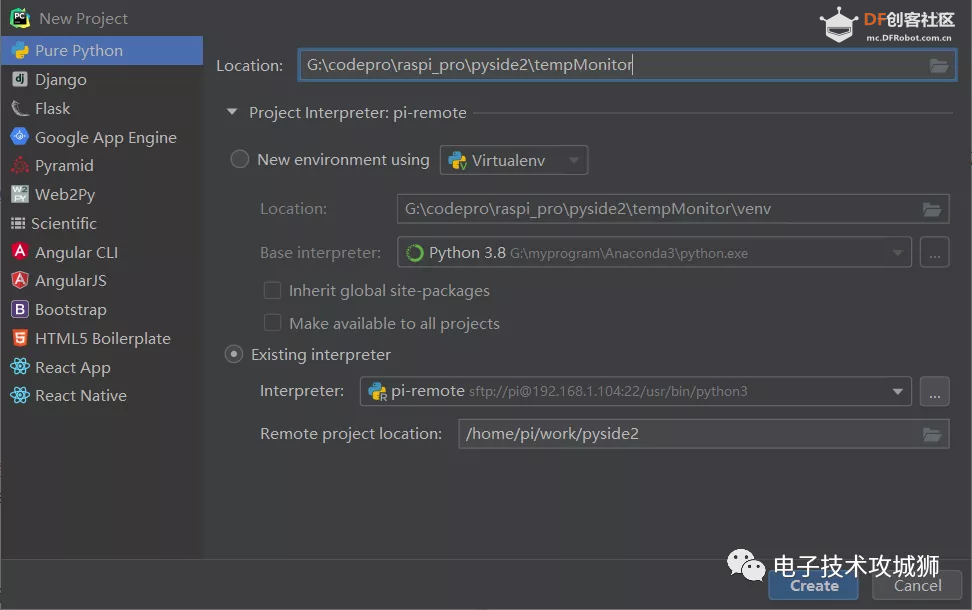Viewport: 972px width, 610px height.
Task: Enable Make available to all projects
Action: (x=272, y=323)
